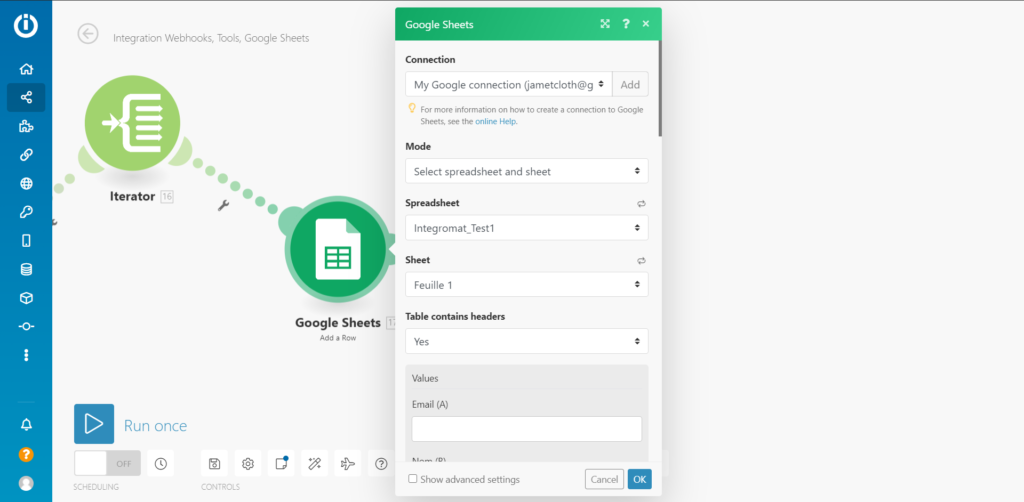
Task: Open Connections link icon in sidebar
Action: coord(26,155)
